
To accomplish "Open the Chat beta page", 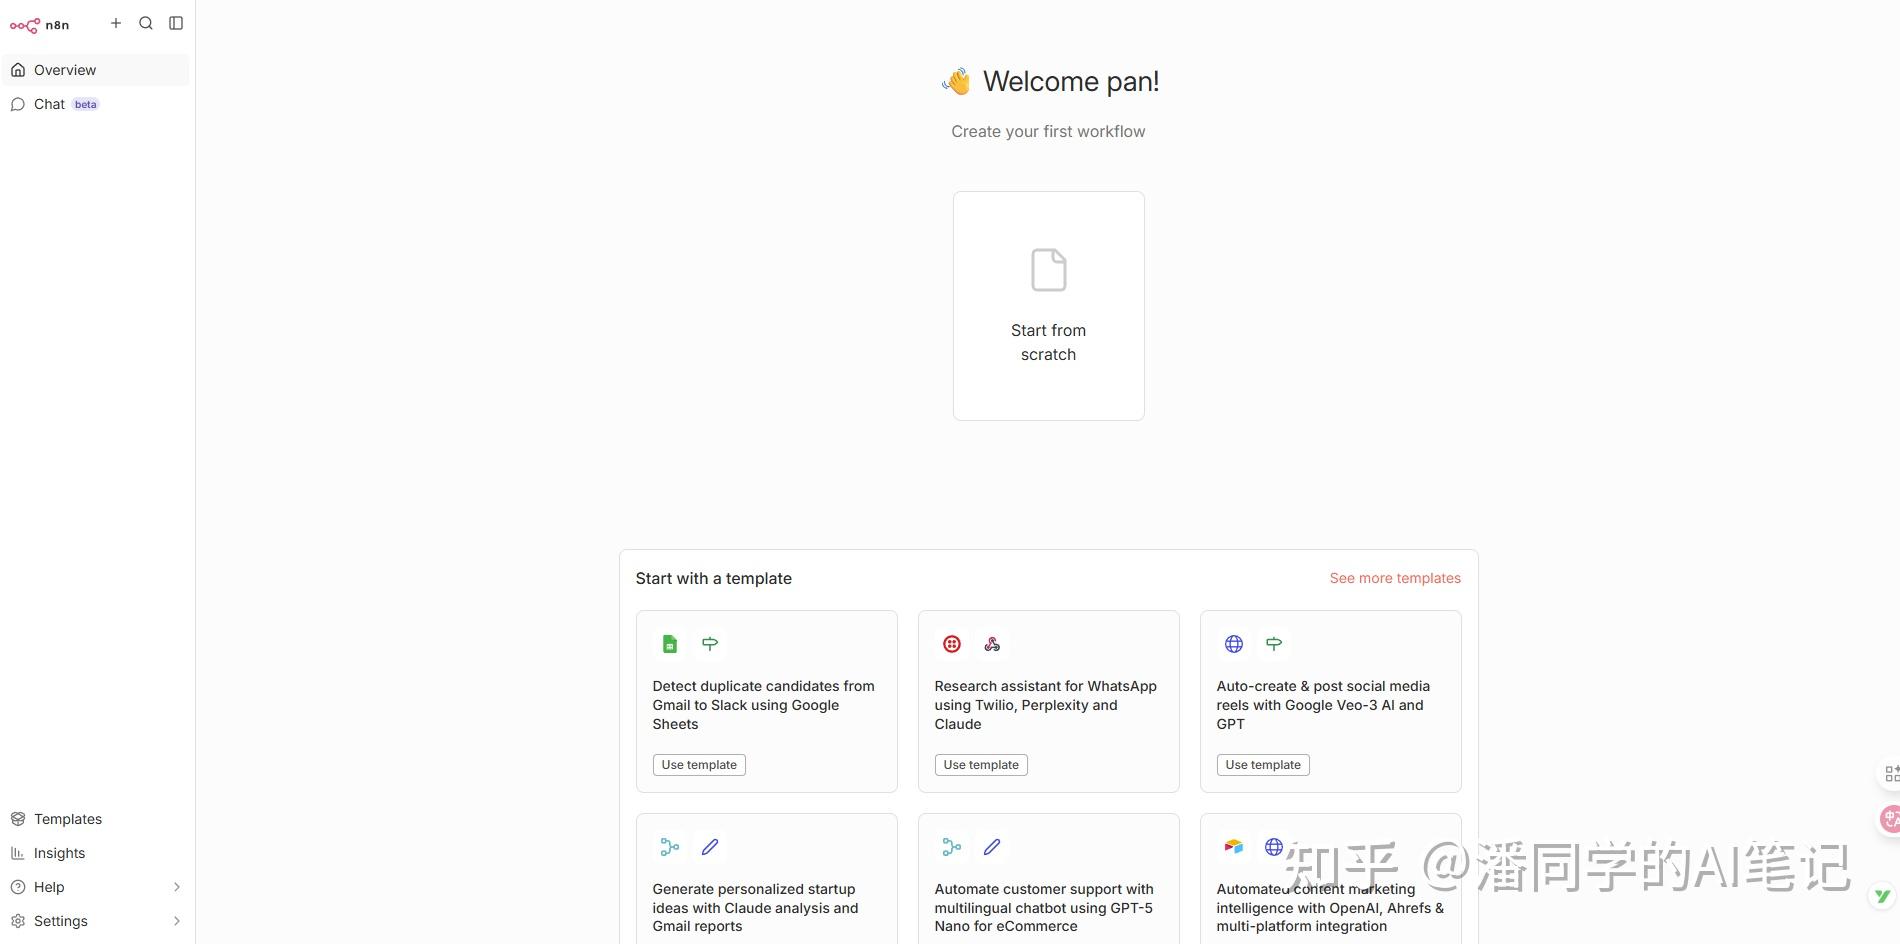I will [97, 104].
